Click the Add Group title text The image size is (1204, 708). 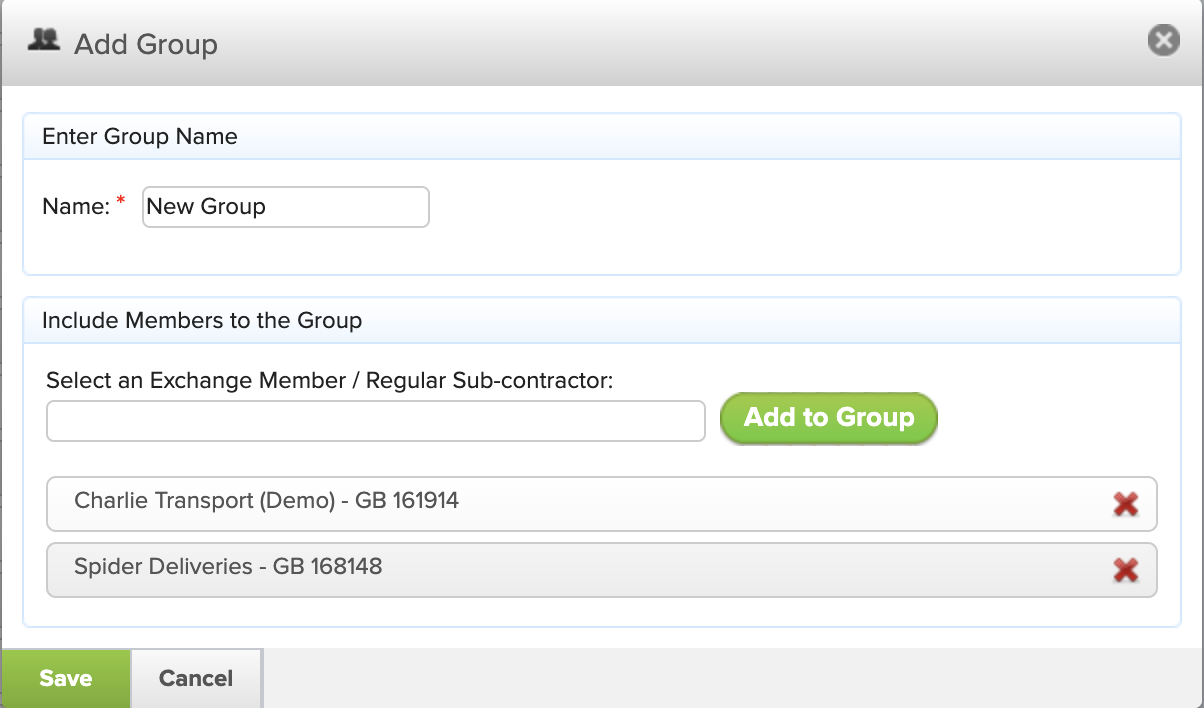tap(146, 45)
